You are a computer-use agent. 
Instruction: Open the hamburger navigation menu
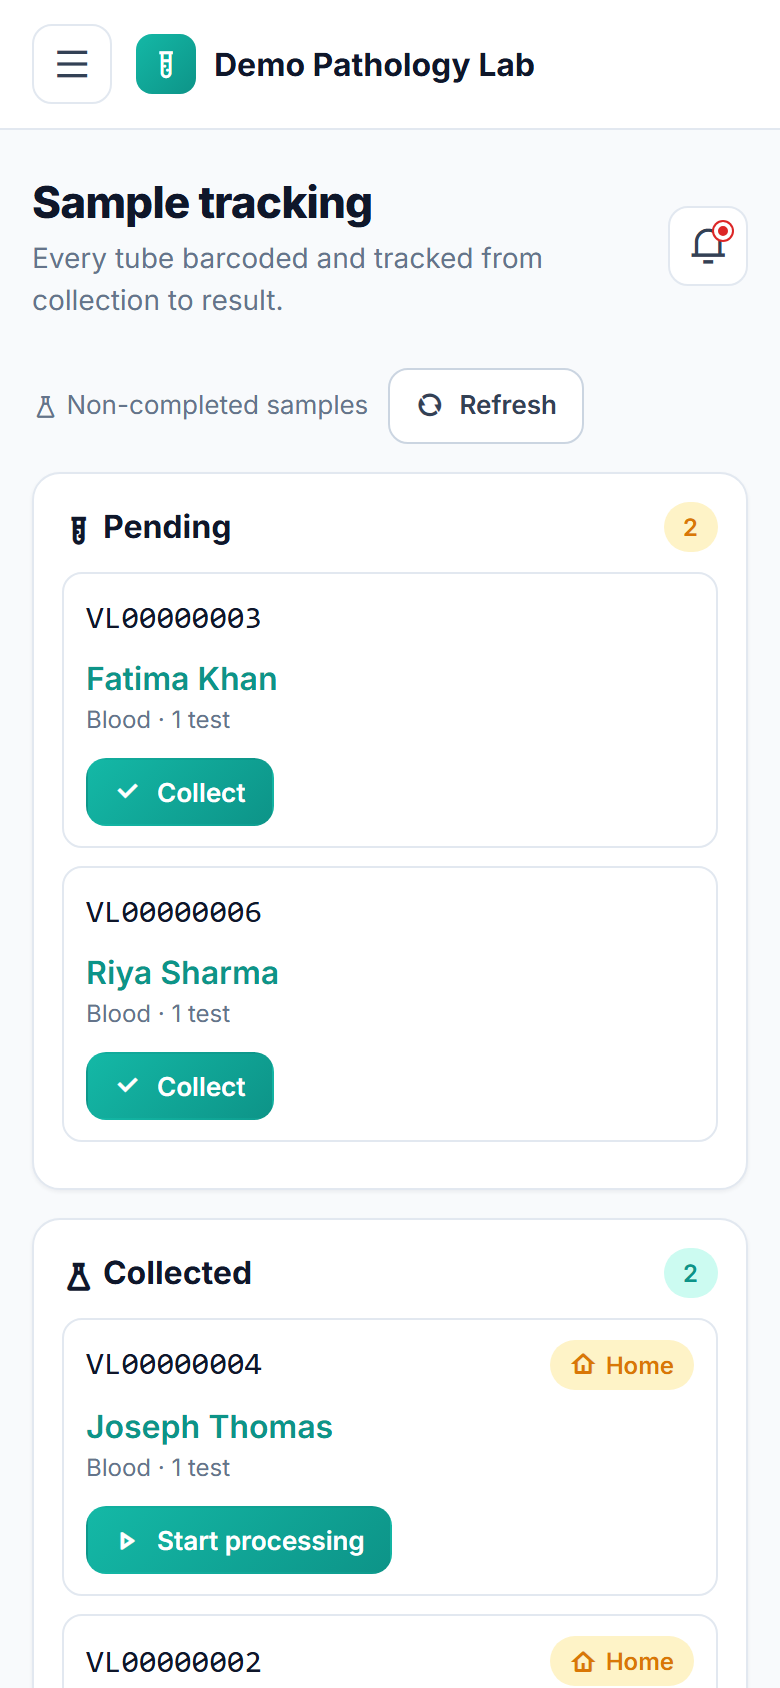(x=72, y=64)
